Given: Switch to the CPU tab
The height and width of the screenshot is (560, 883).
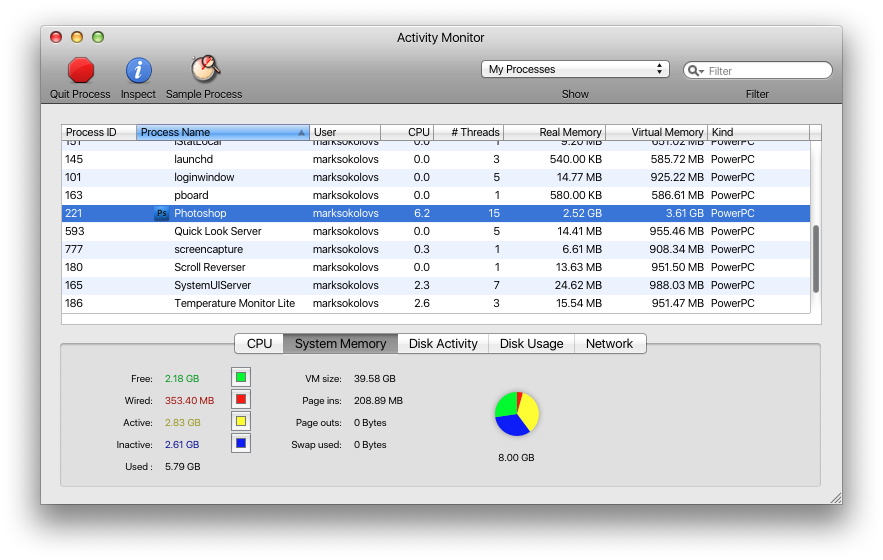Looking at the screenshot, I should [259, 344].
